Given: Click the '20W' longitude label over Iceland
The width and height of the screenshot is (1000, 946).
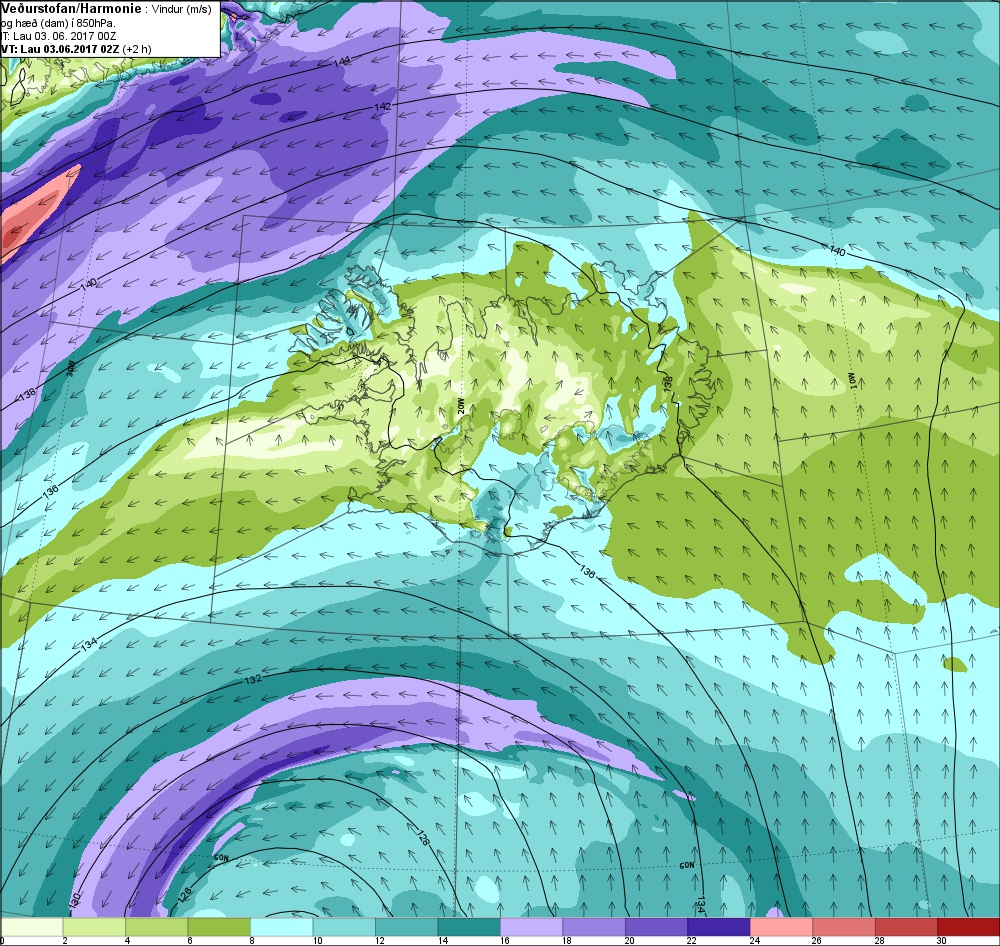Looking at the screenshot, I should tap(462, 407).
